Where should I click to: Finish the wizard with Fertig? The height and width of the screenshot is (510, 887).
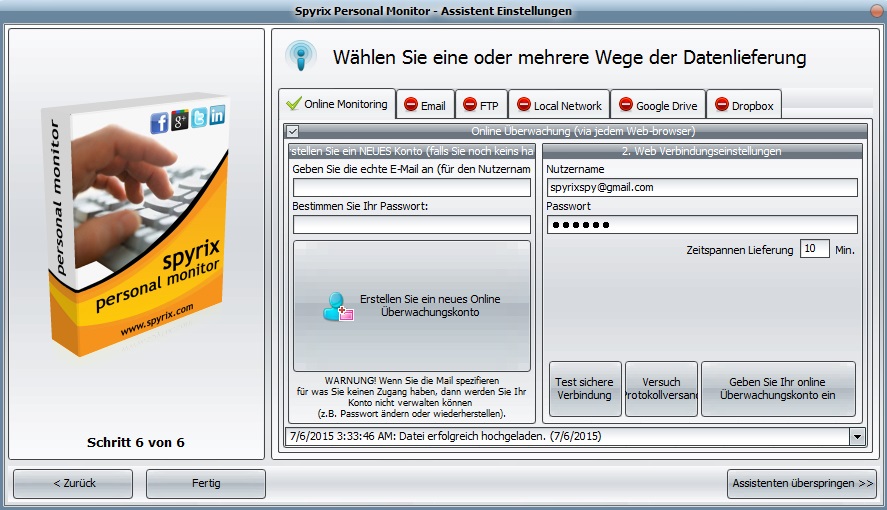(206, 483)
